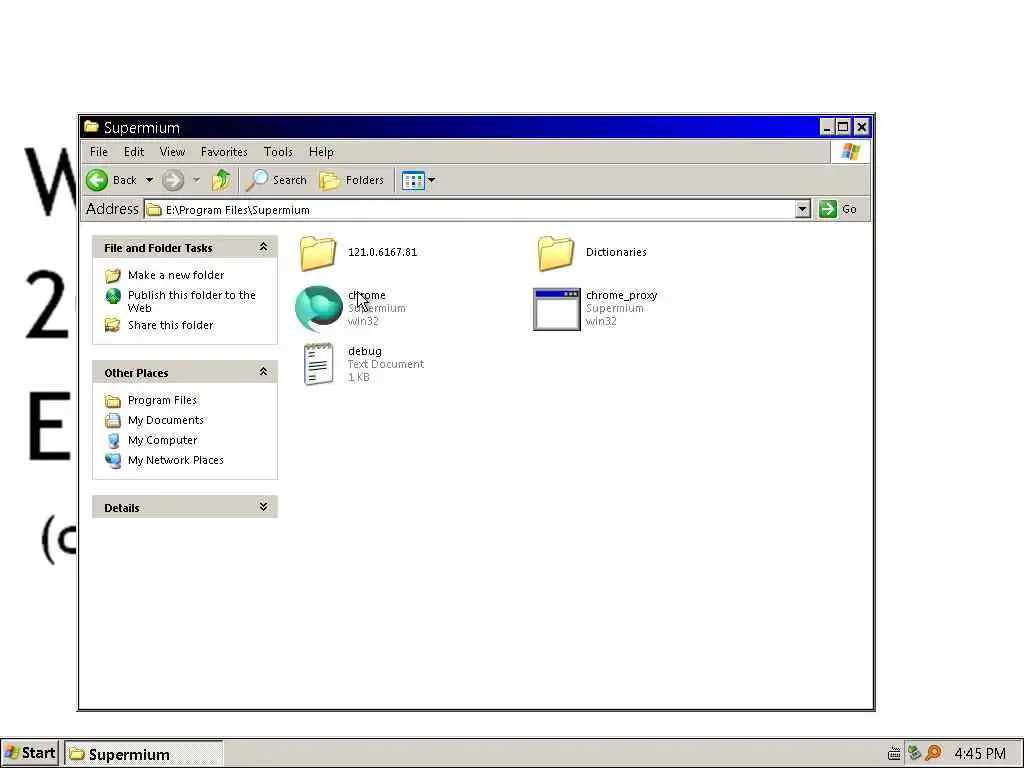Open the Start menu
The height and width of the screenshot is (768, 1024).
30,754
